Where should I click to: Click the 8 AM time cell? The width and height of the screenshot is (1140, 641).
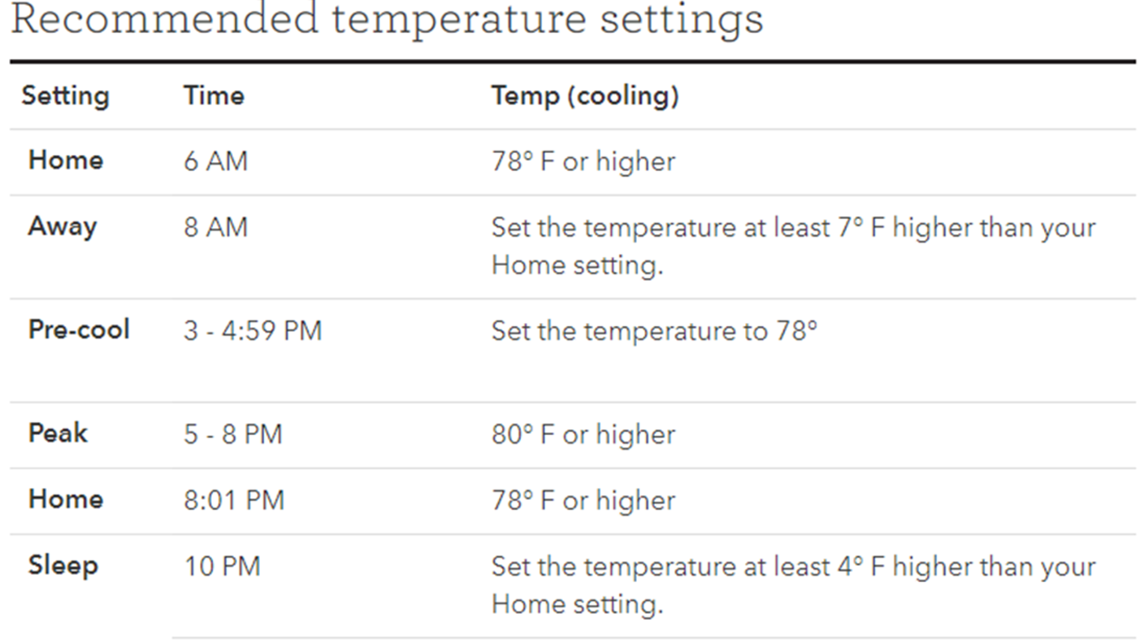(x=216, y=227)
